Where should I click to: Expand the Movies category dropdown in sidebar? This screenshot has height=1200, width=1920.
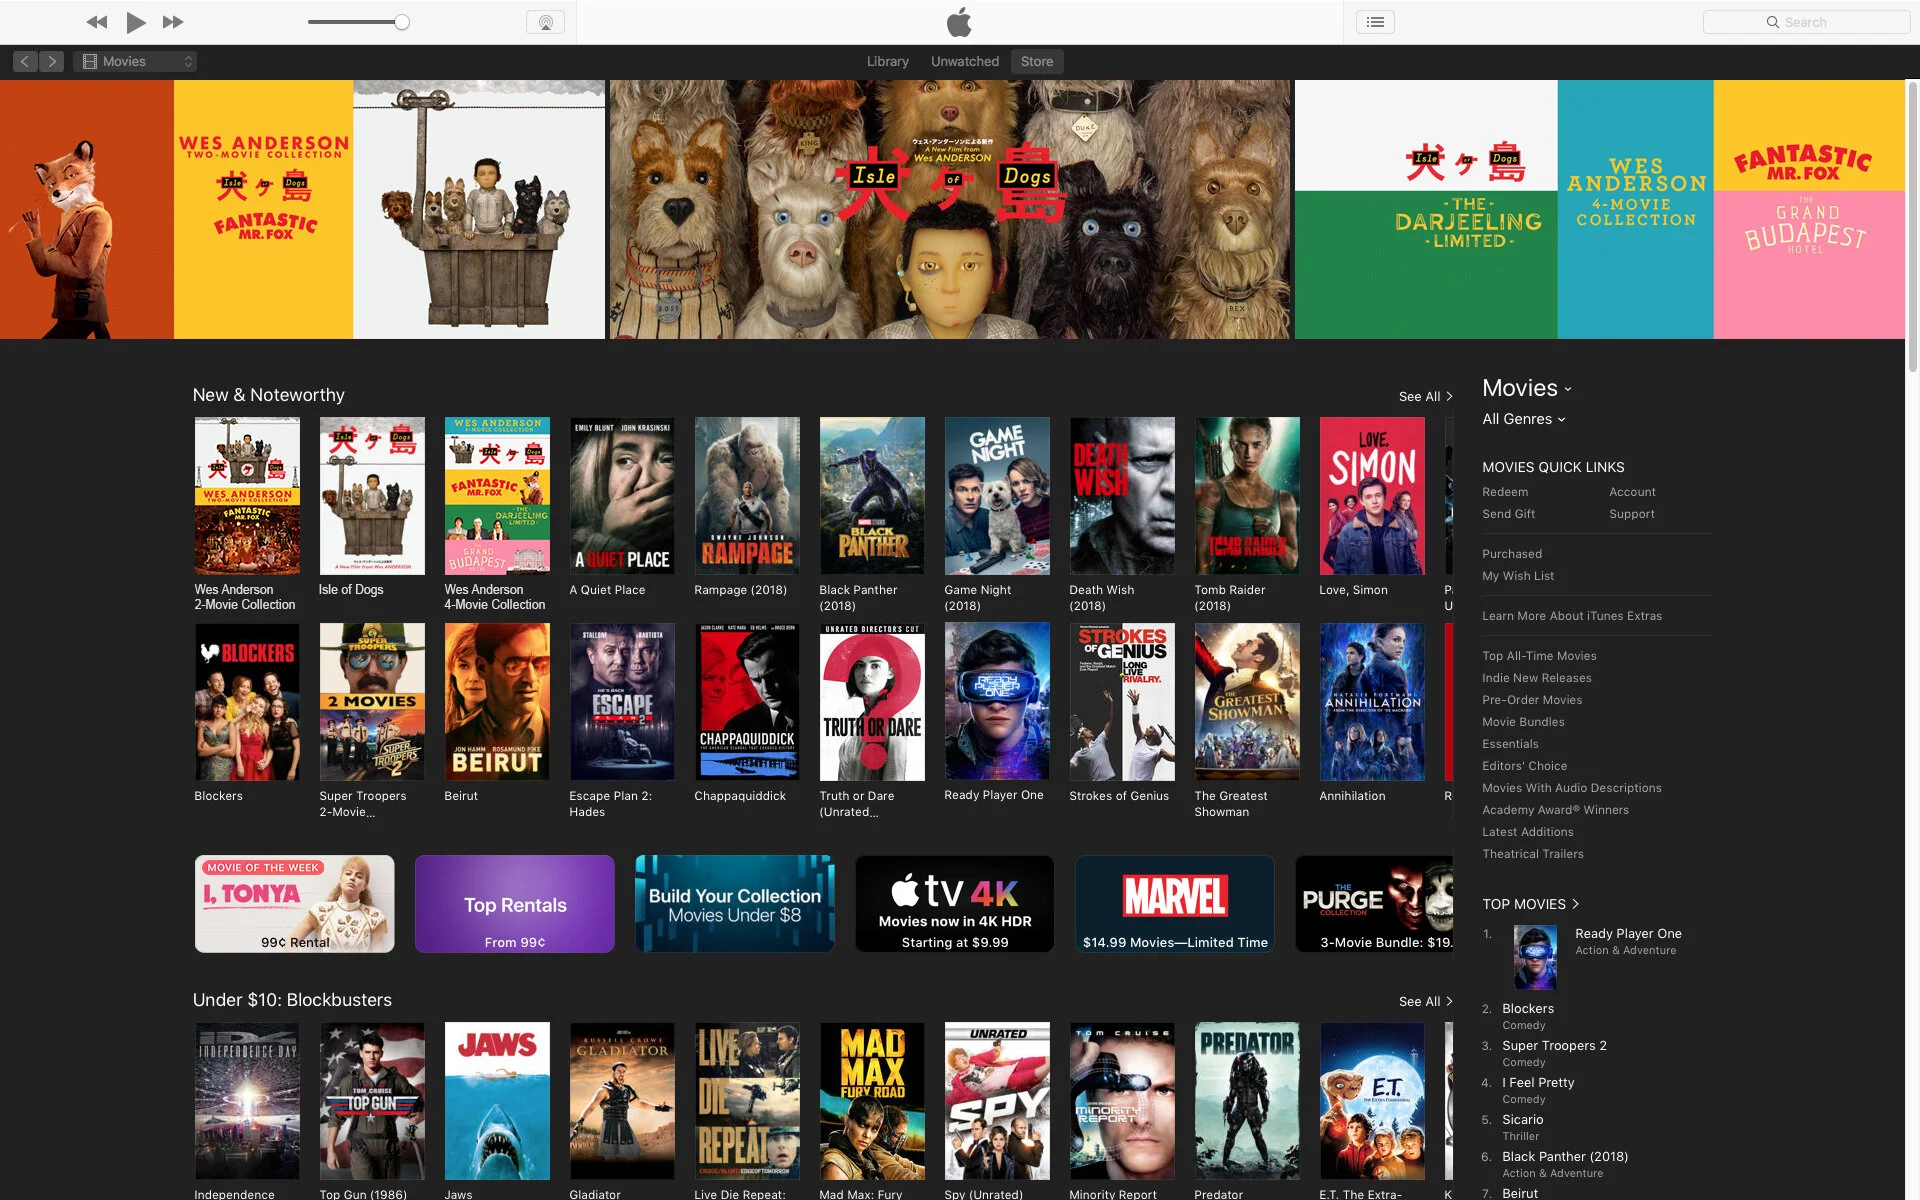tap(1526, 388)
